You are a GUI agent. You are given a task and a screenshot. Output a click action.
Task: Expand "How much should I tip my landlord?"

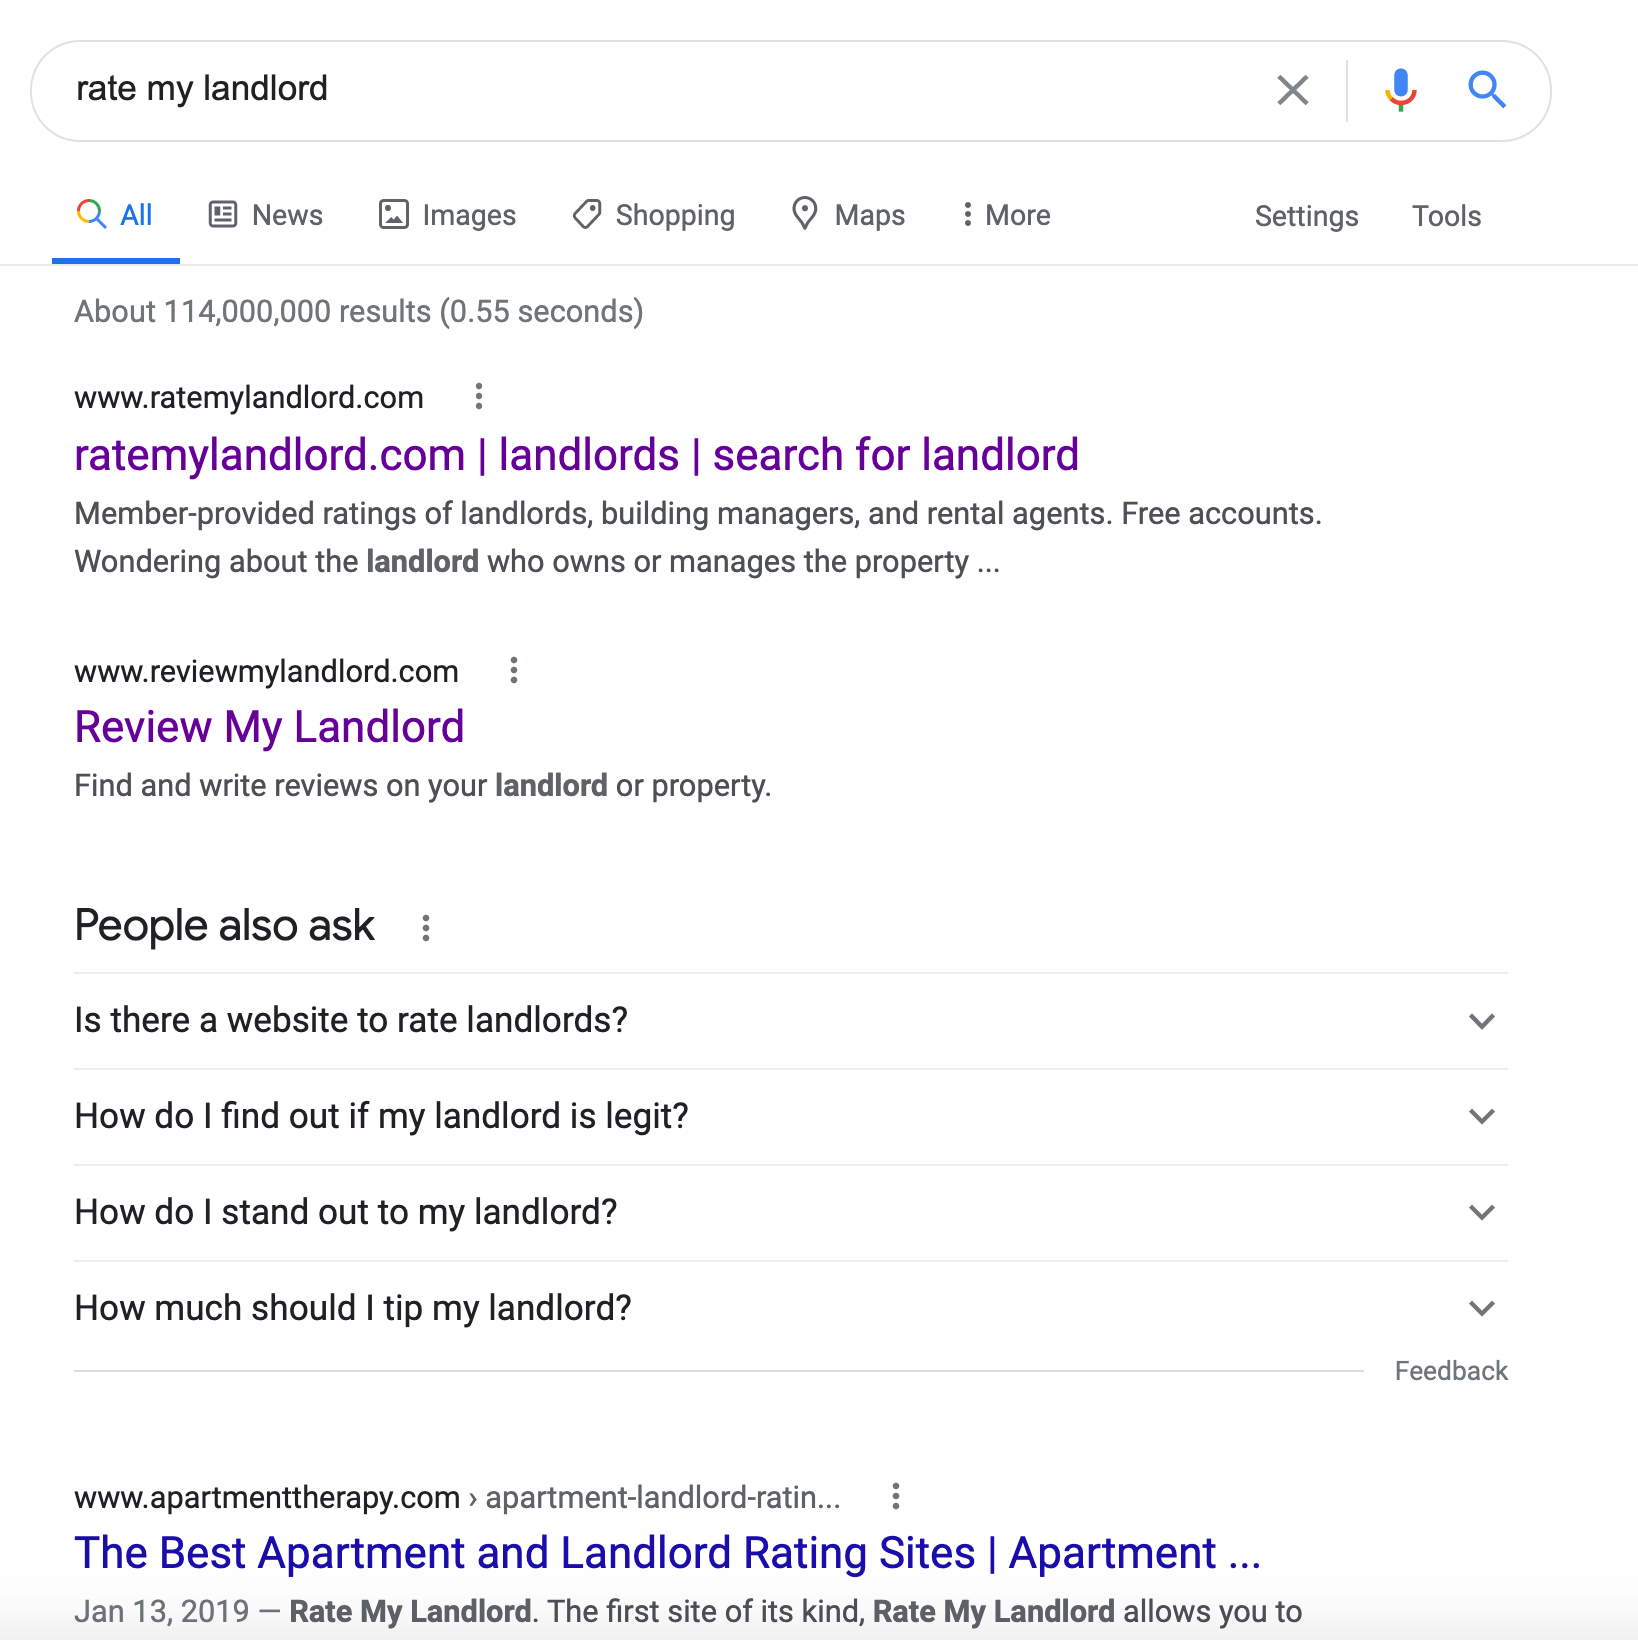click(x=790, y=1309)
